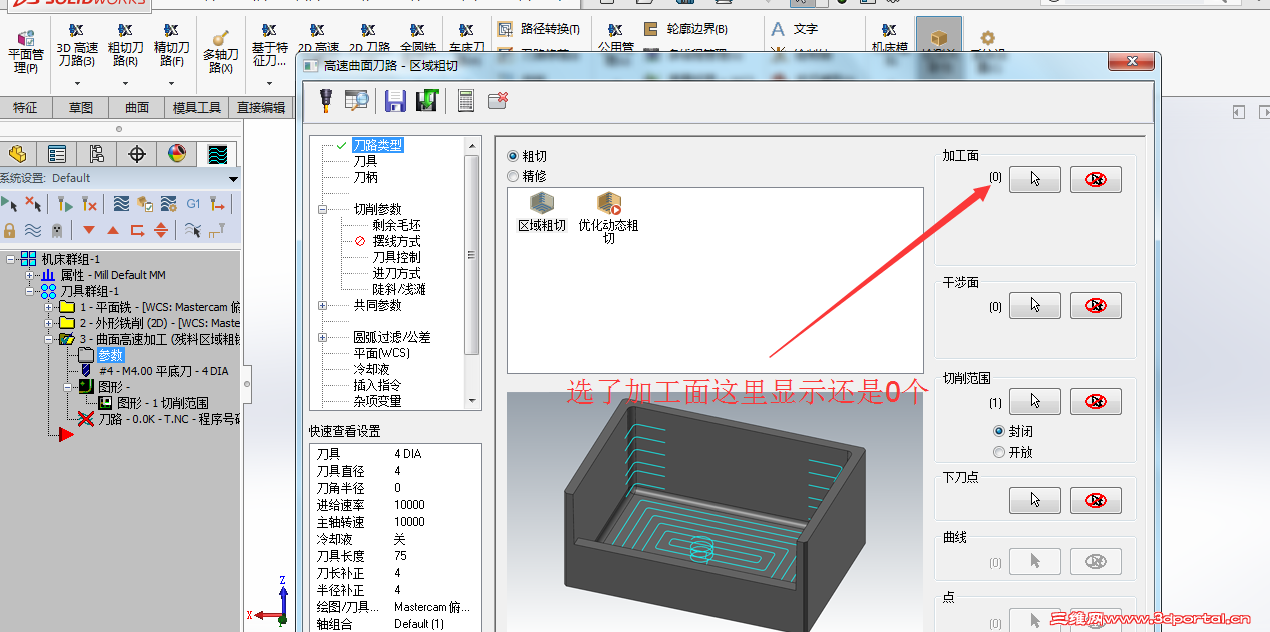Image resolution: width=1270 pixels, height=632 pixels.
Task: Open 平面管理 plane manager in ribbon
Action: click(25, 50)
